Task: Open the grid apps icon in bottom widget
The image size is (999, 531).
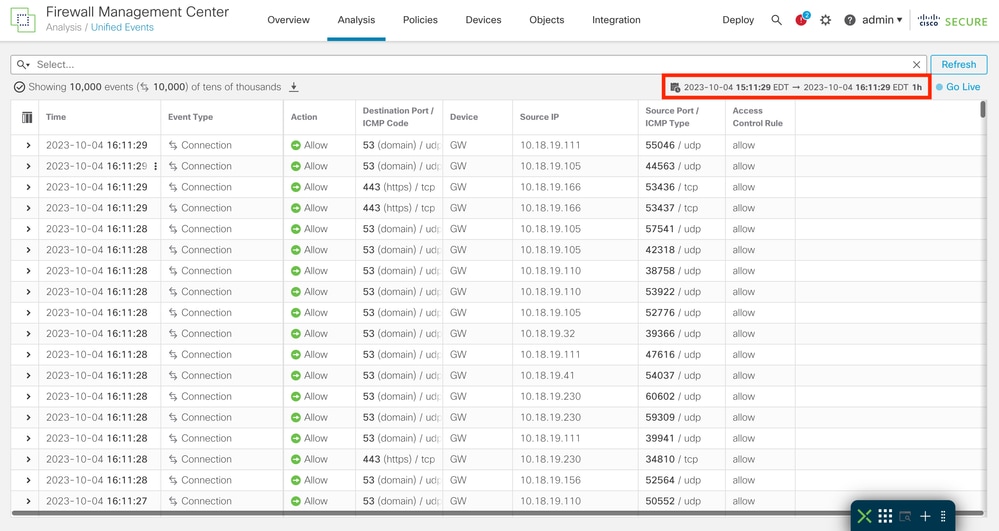Action: (885, 516)
